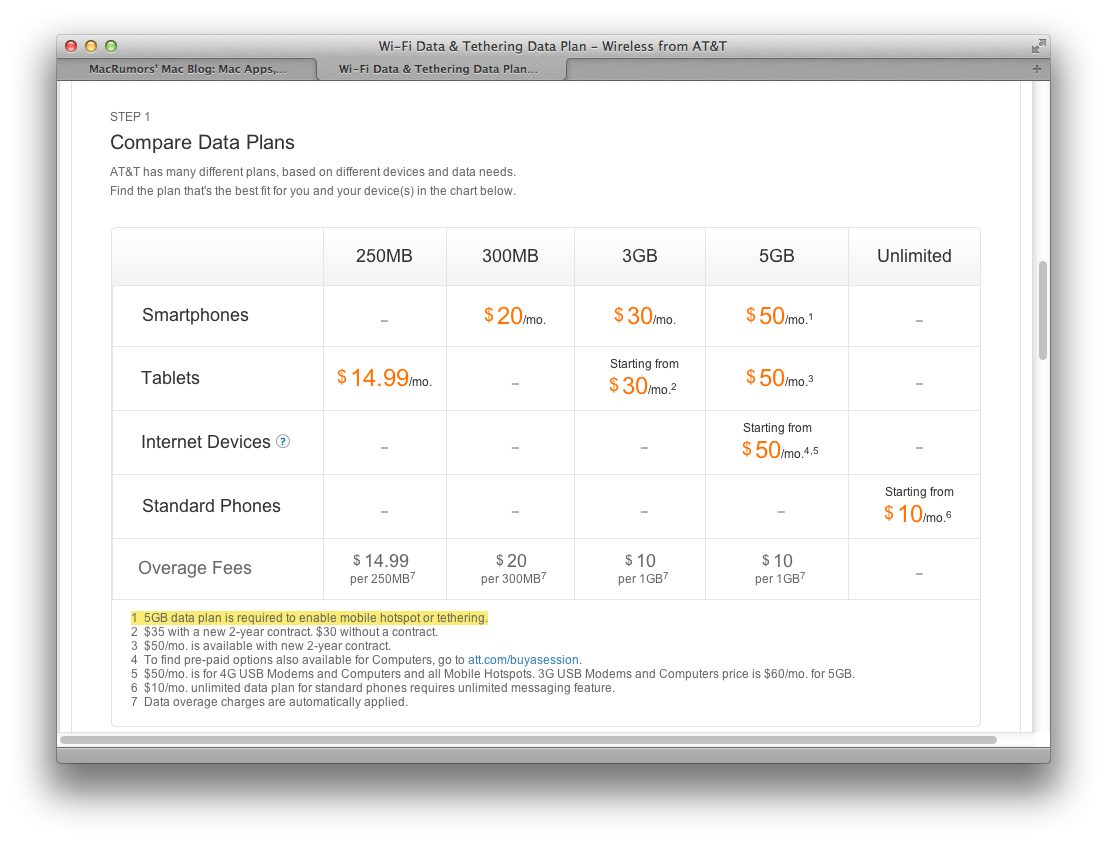This screenshot has width=1107, height=842.
Task: Switch to MacRumors' Mac Blog tab
Action: (x=187, y=69)
